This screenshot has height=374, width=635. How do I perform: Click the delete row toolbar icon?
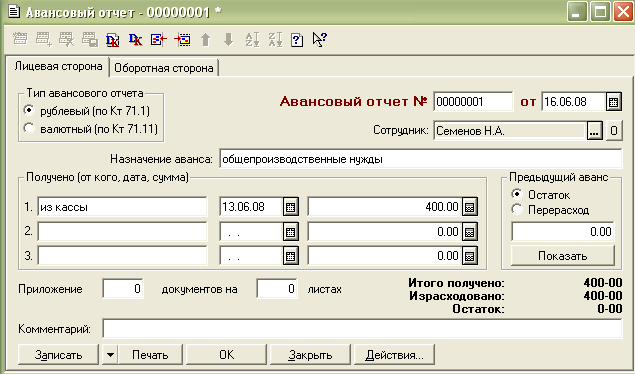[66, 39]
